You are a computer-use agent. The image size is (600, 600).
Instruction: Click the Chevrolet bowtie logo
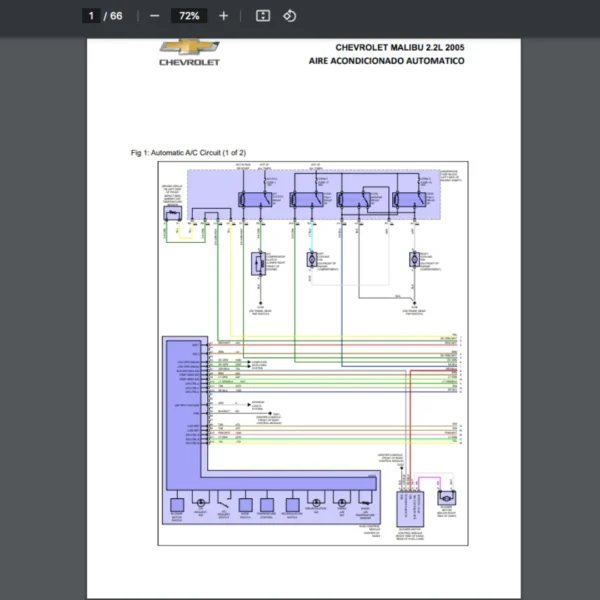point(189,47)
